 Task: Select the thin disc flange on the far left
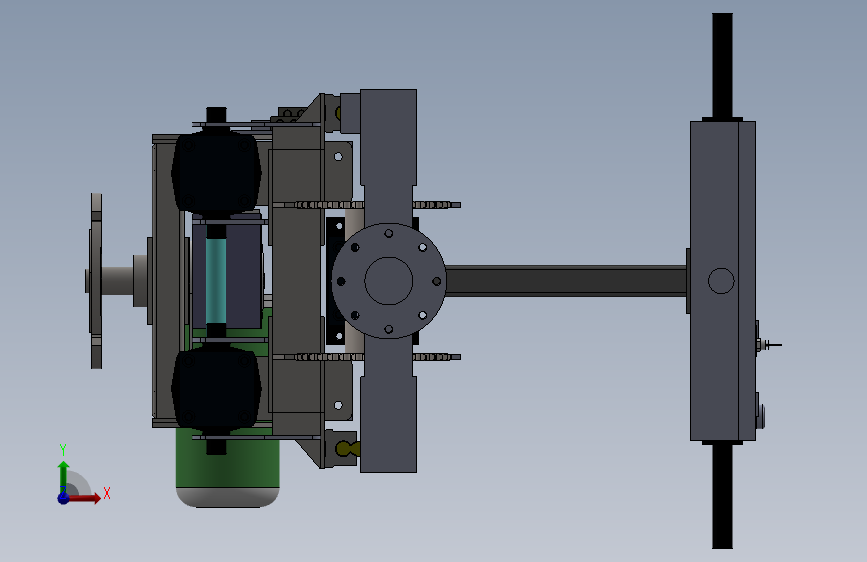point(96,281)
